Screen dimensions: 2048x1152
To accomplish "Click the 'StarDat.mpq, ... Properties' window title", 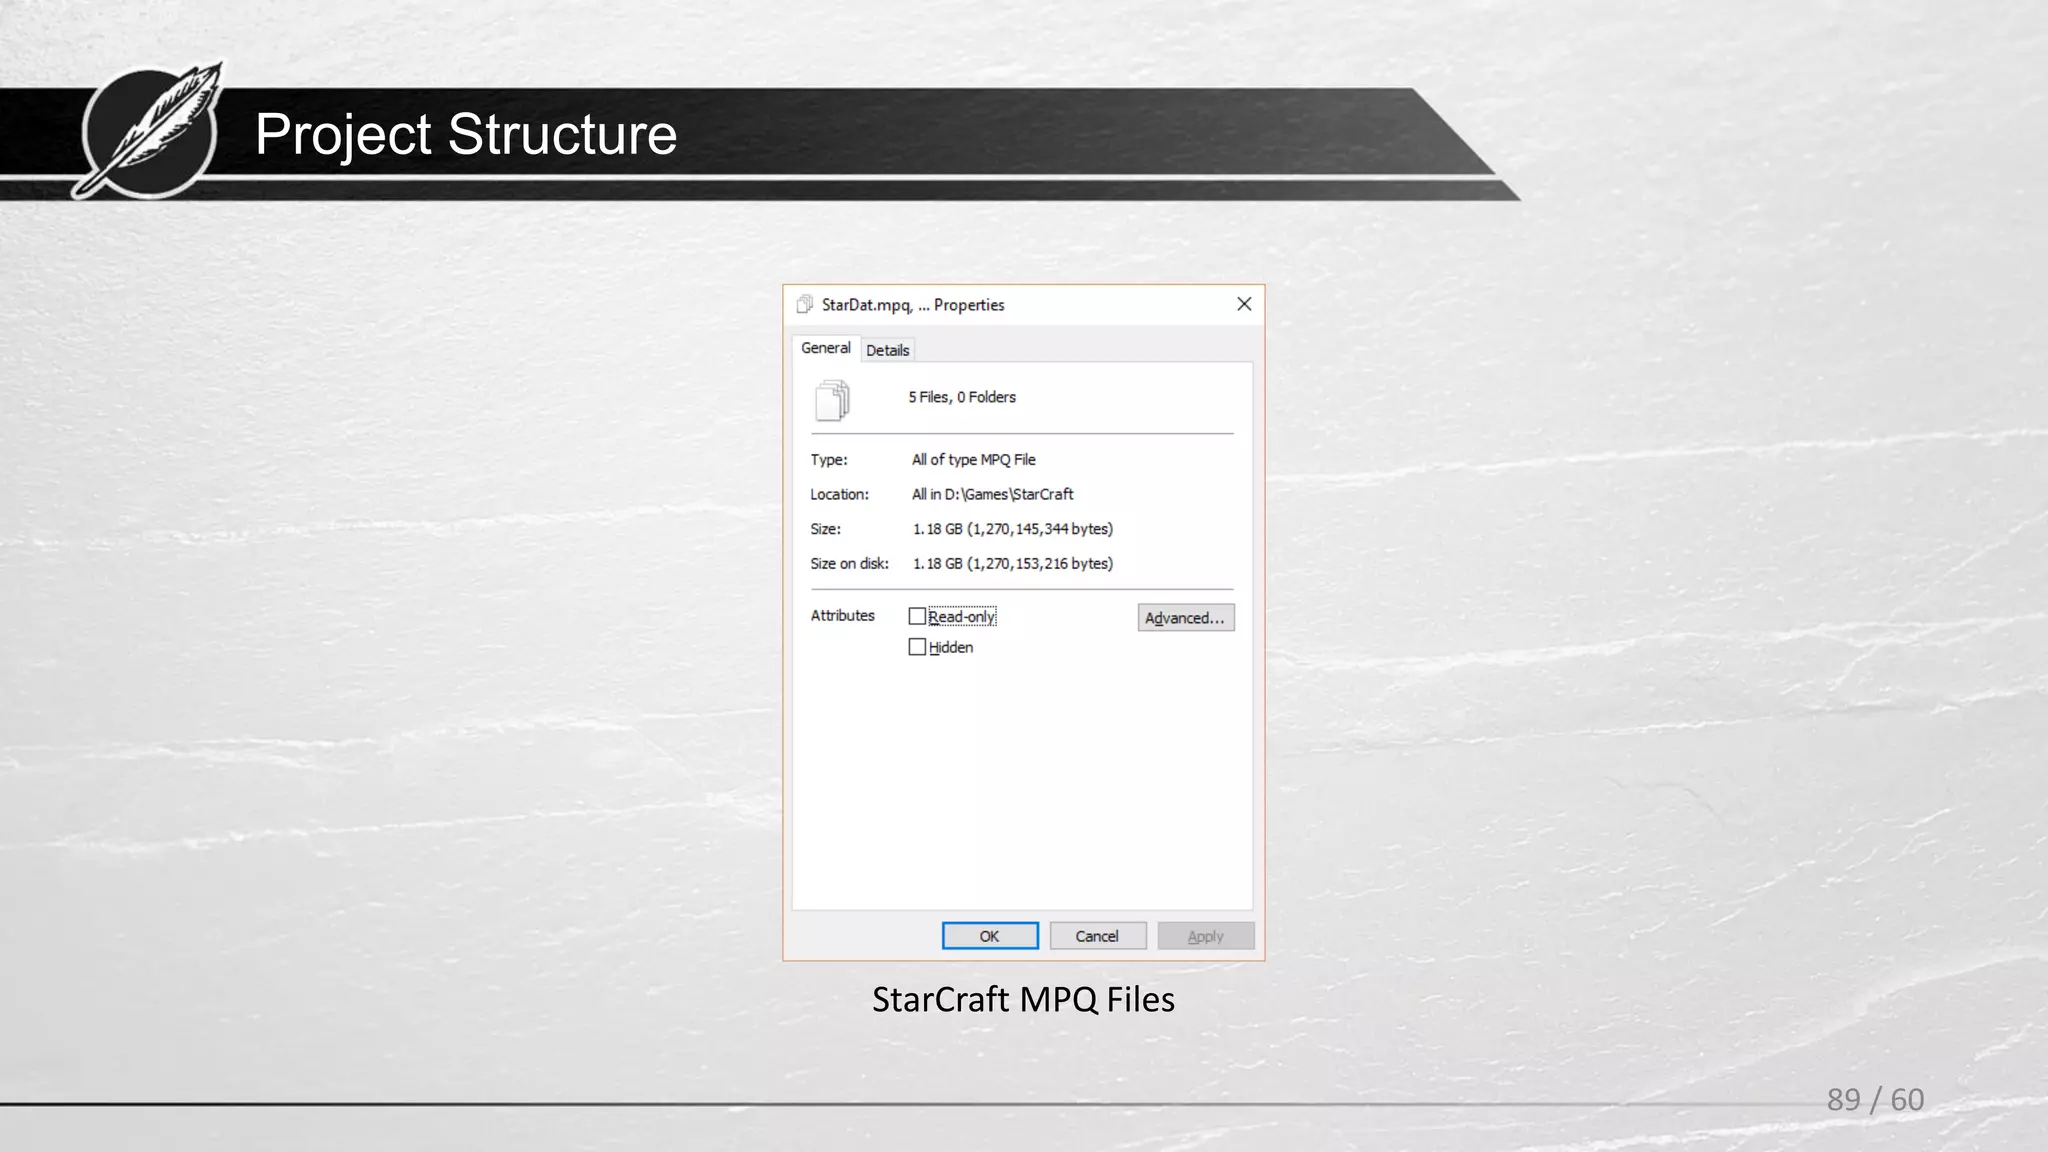I will (x=913, y=305).
